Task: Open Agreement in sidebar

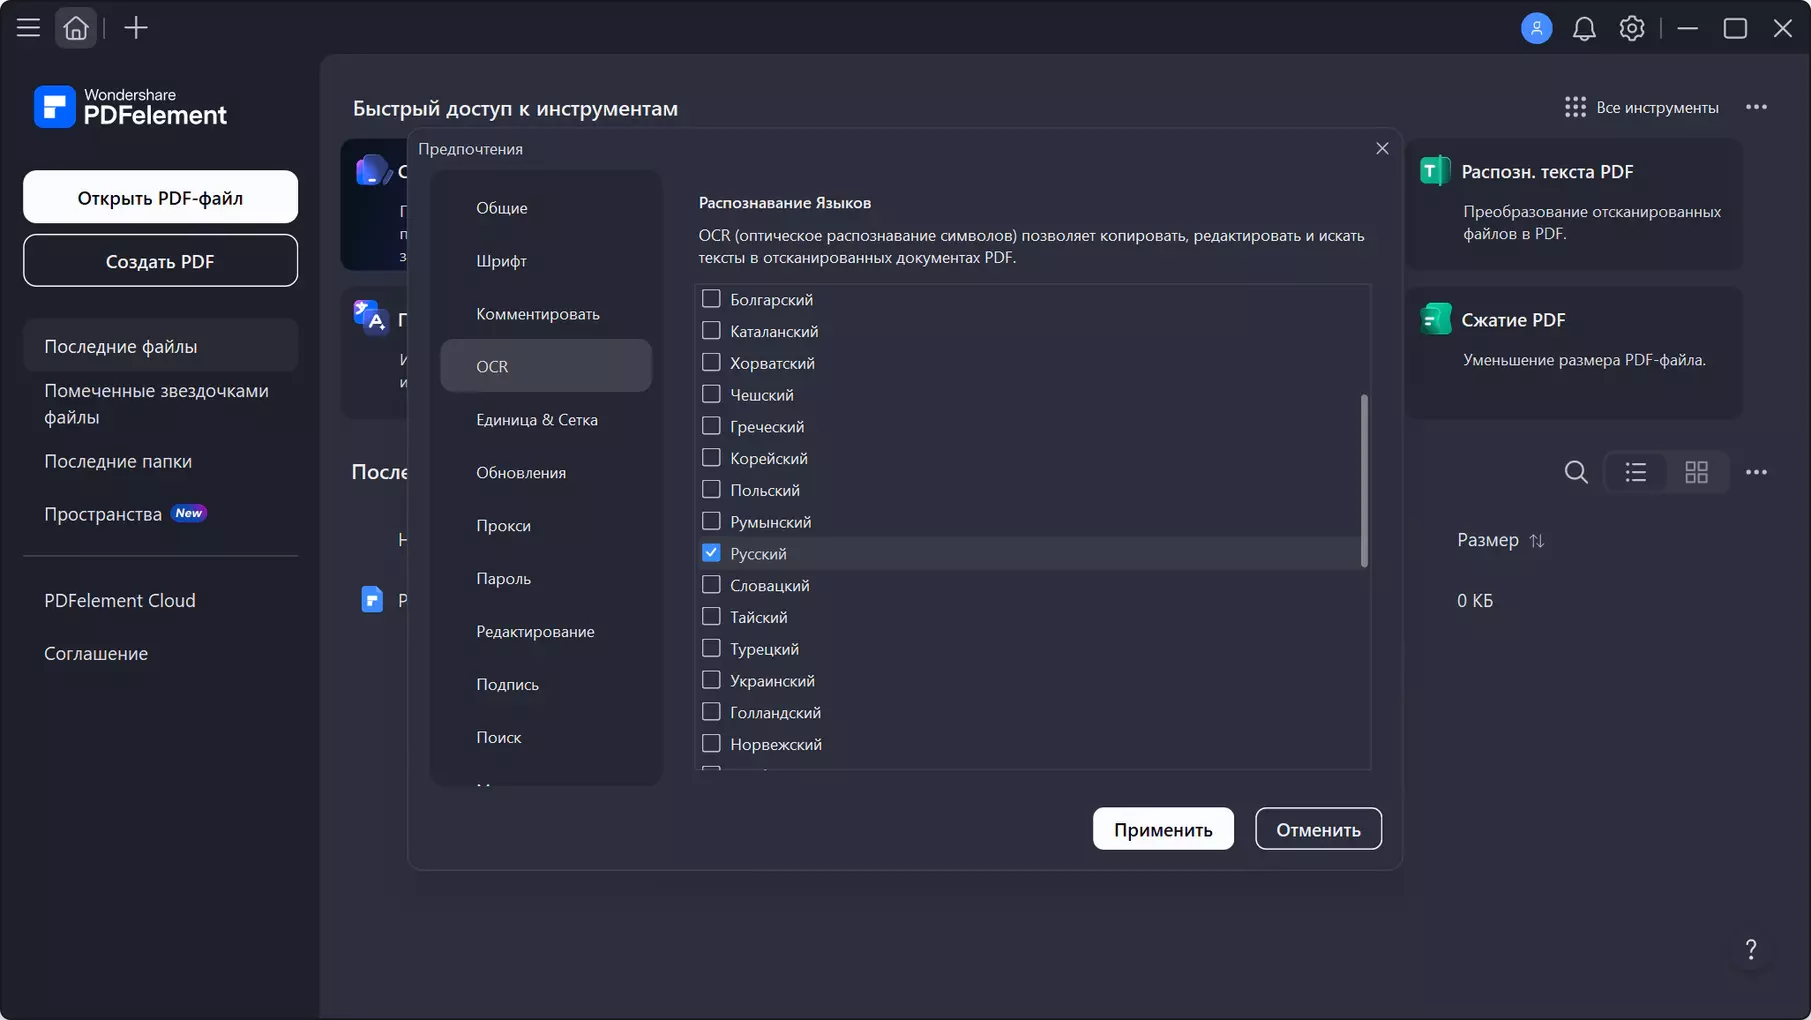Action: coord(160,653)
